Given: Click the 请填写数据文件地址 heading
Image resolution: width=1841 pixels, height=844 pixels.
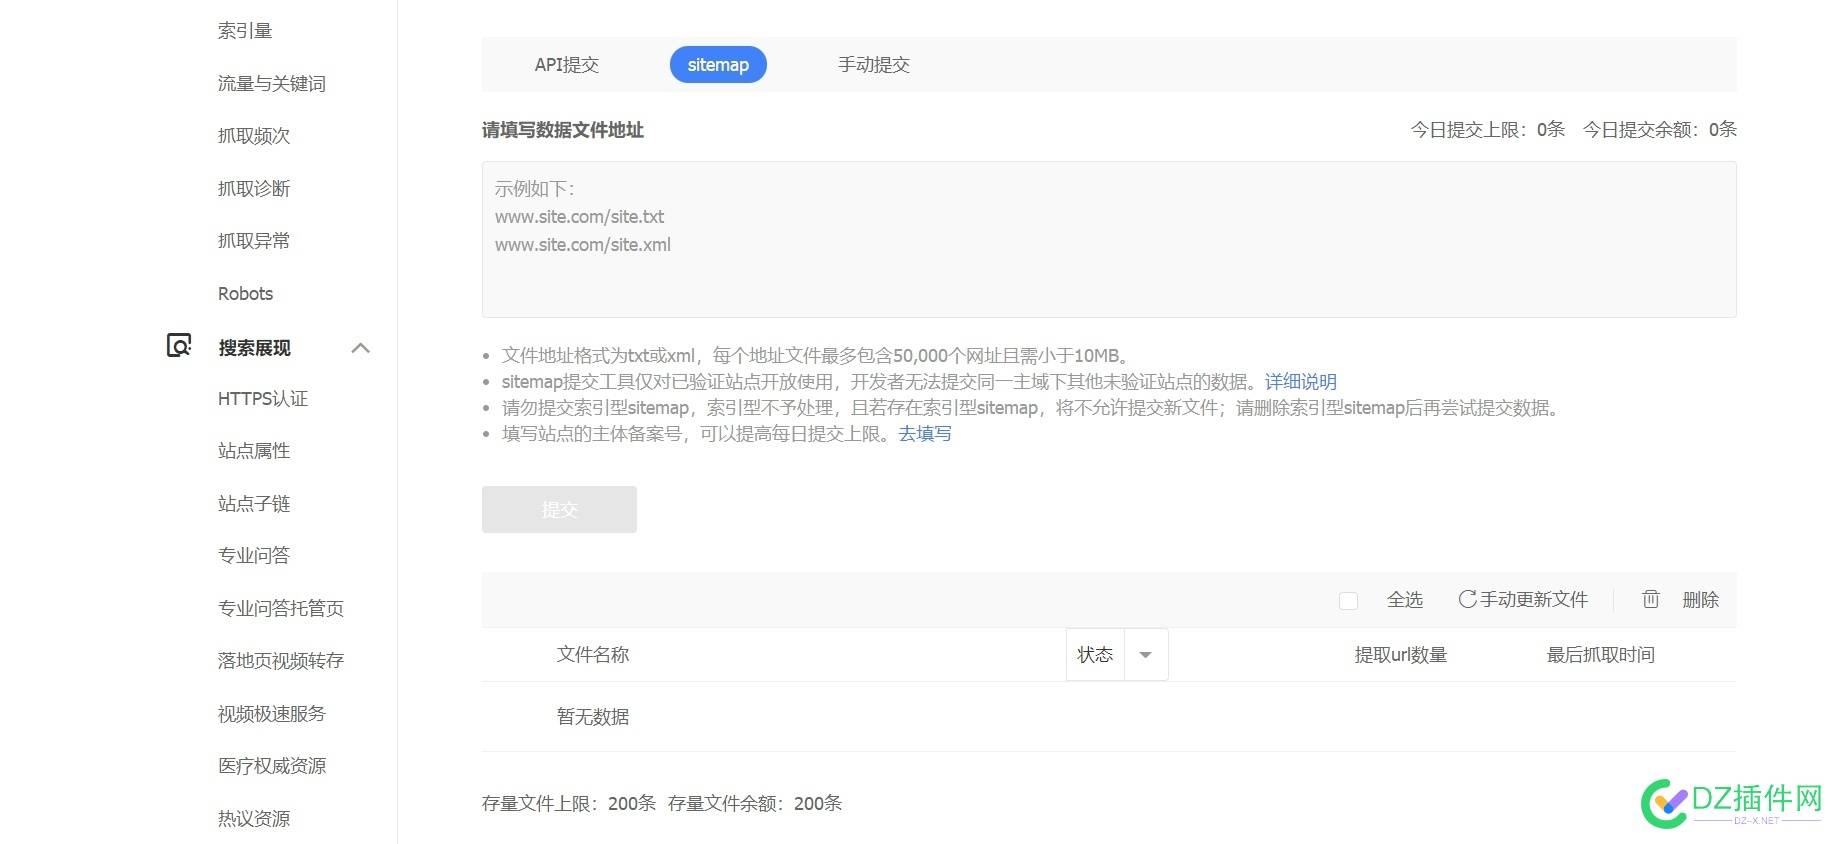Looking at the screenshot, I should click(563, 130).
